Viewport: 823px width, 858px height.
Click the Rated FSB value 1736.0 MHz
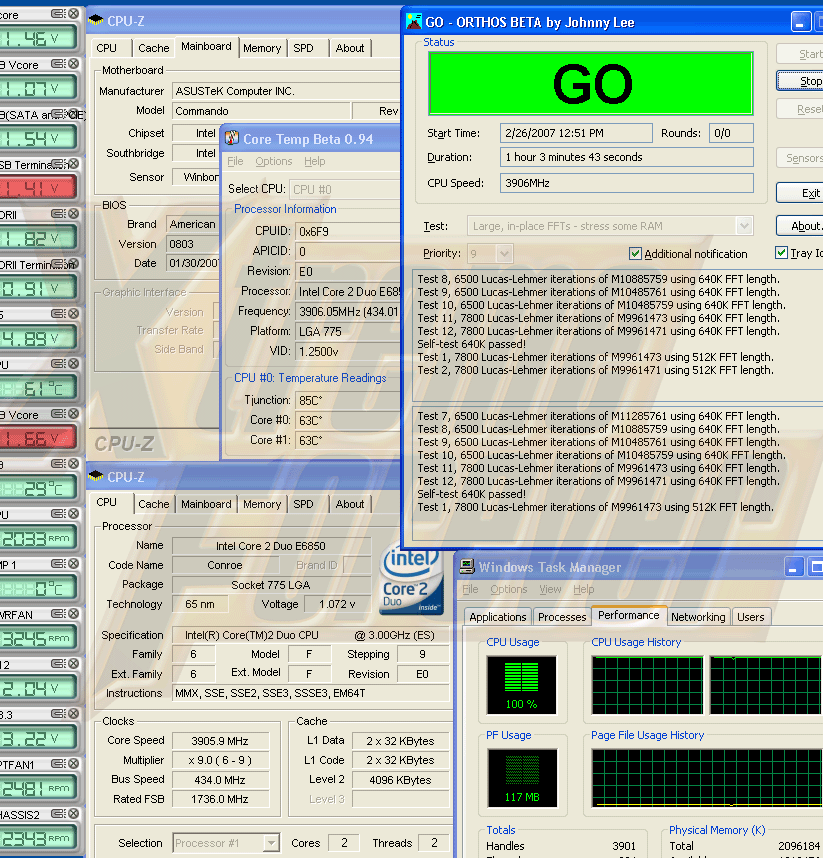[220, 799]
